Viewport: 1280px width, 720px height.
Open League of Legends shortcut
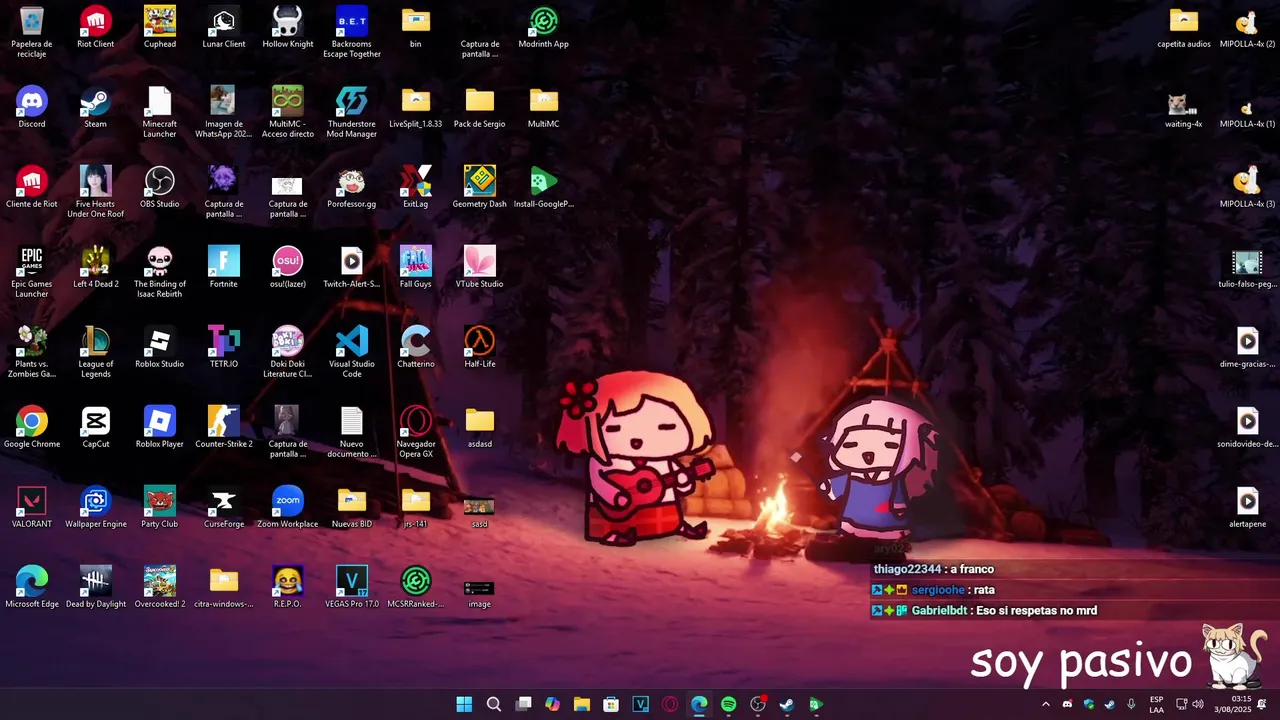click(96, 352)
